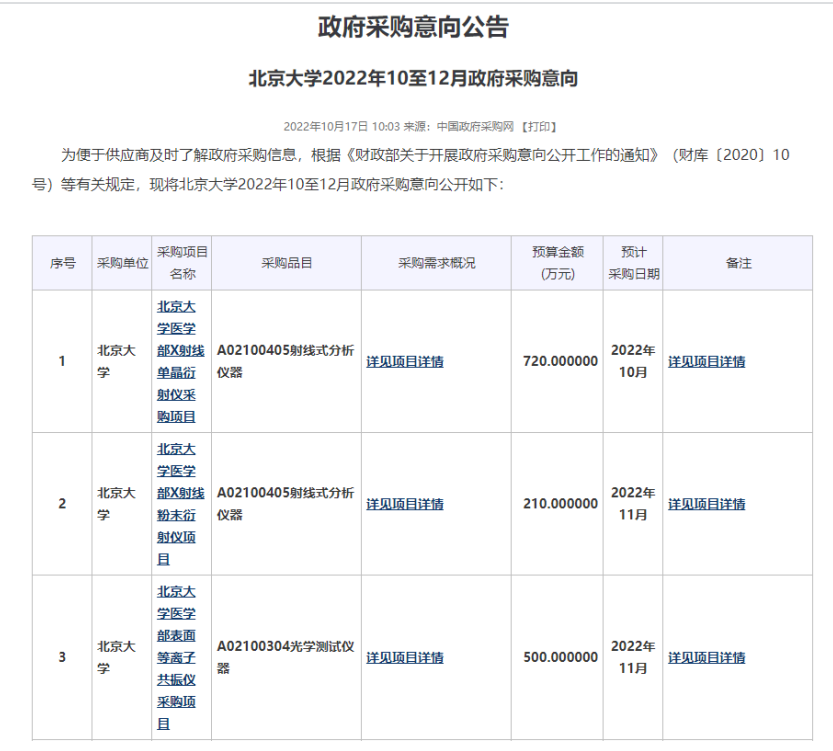Click budget value 210.000000
The width and height of the screenshot is (833, 751).
pyautogui.click(x=560, y=503)
